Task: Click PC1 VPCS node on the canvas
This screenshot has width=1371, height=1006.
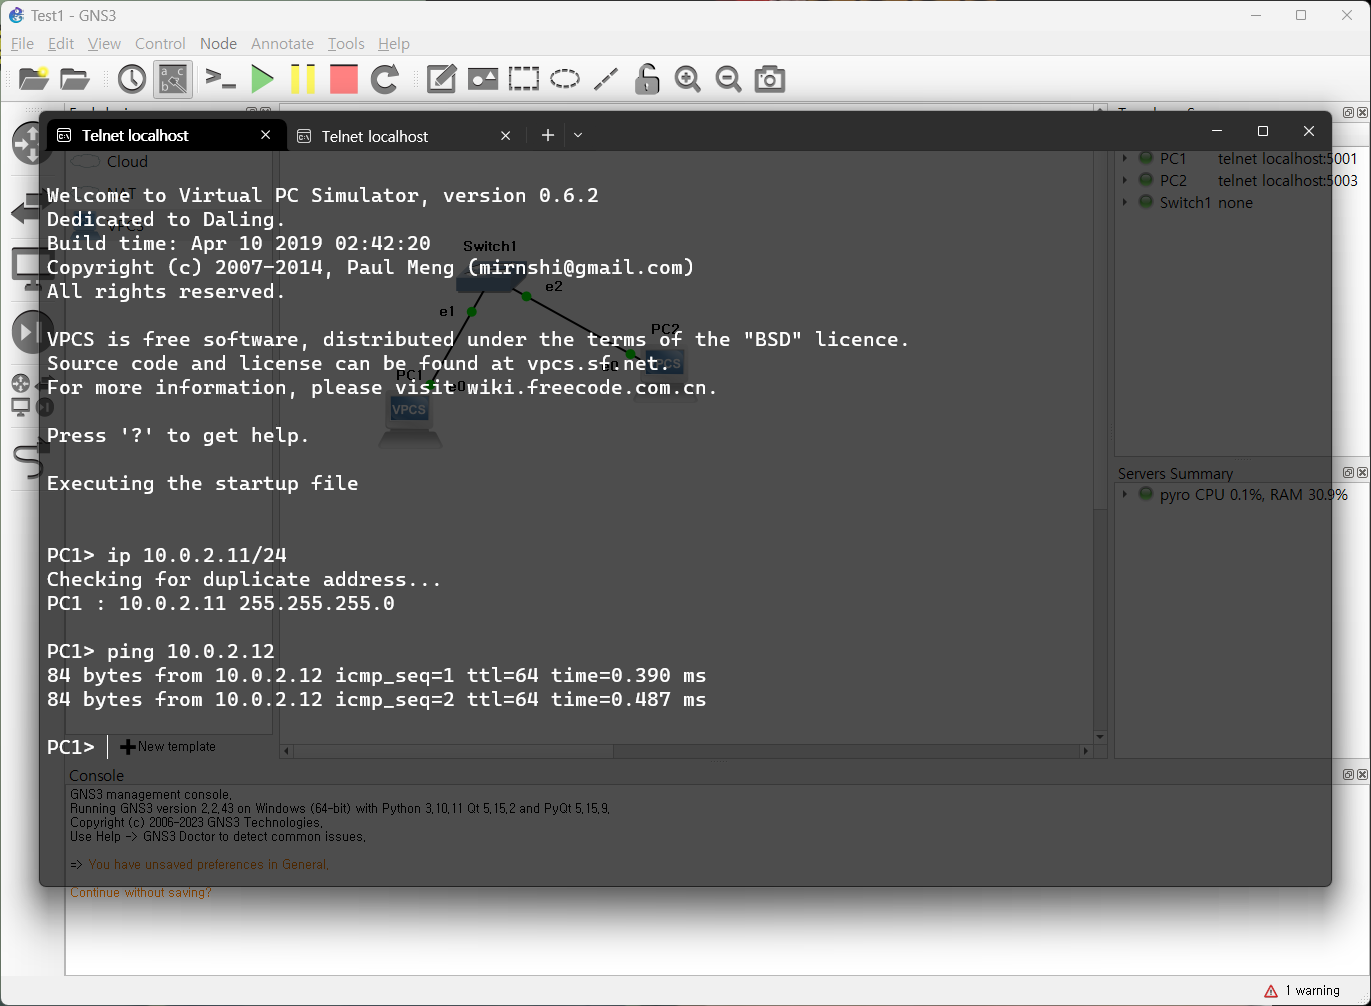Action: click(x=409, y=419)
